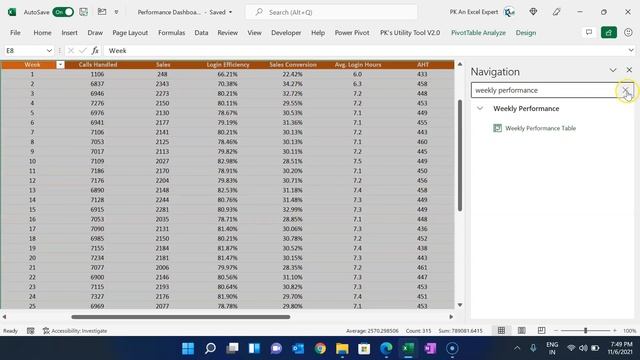Click the Search (Alt+Q) box

pyautogui.click(x=331, y=12)
